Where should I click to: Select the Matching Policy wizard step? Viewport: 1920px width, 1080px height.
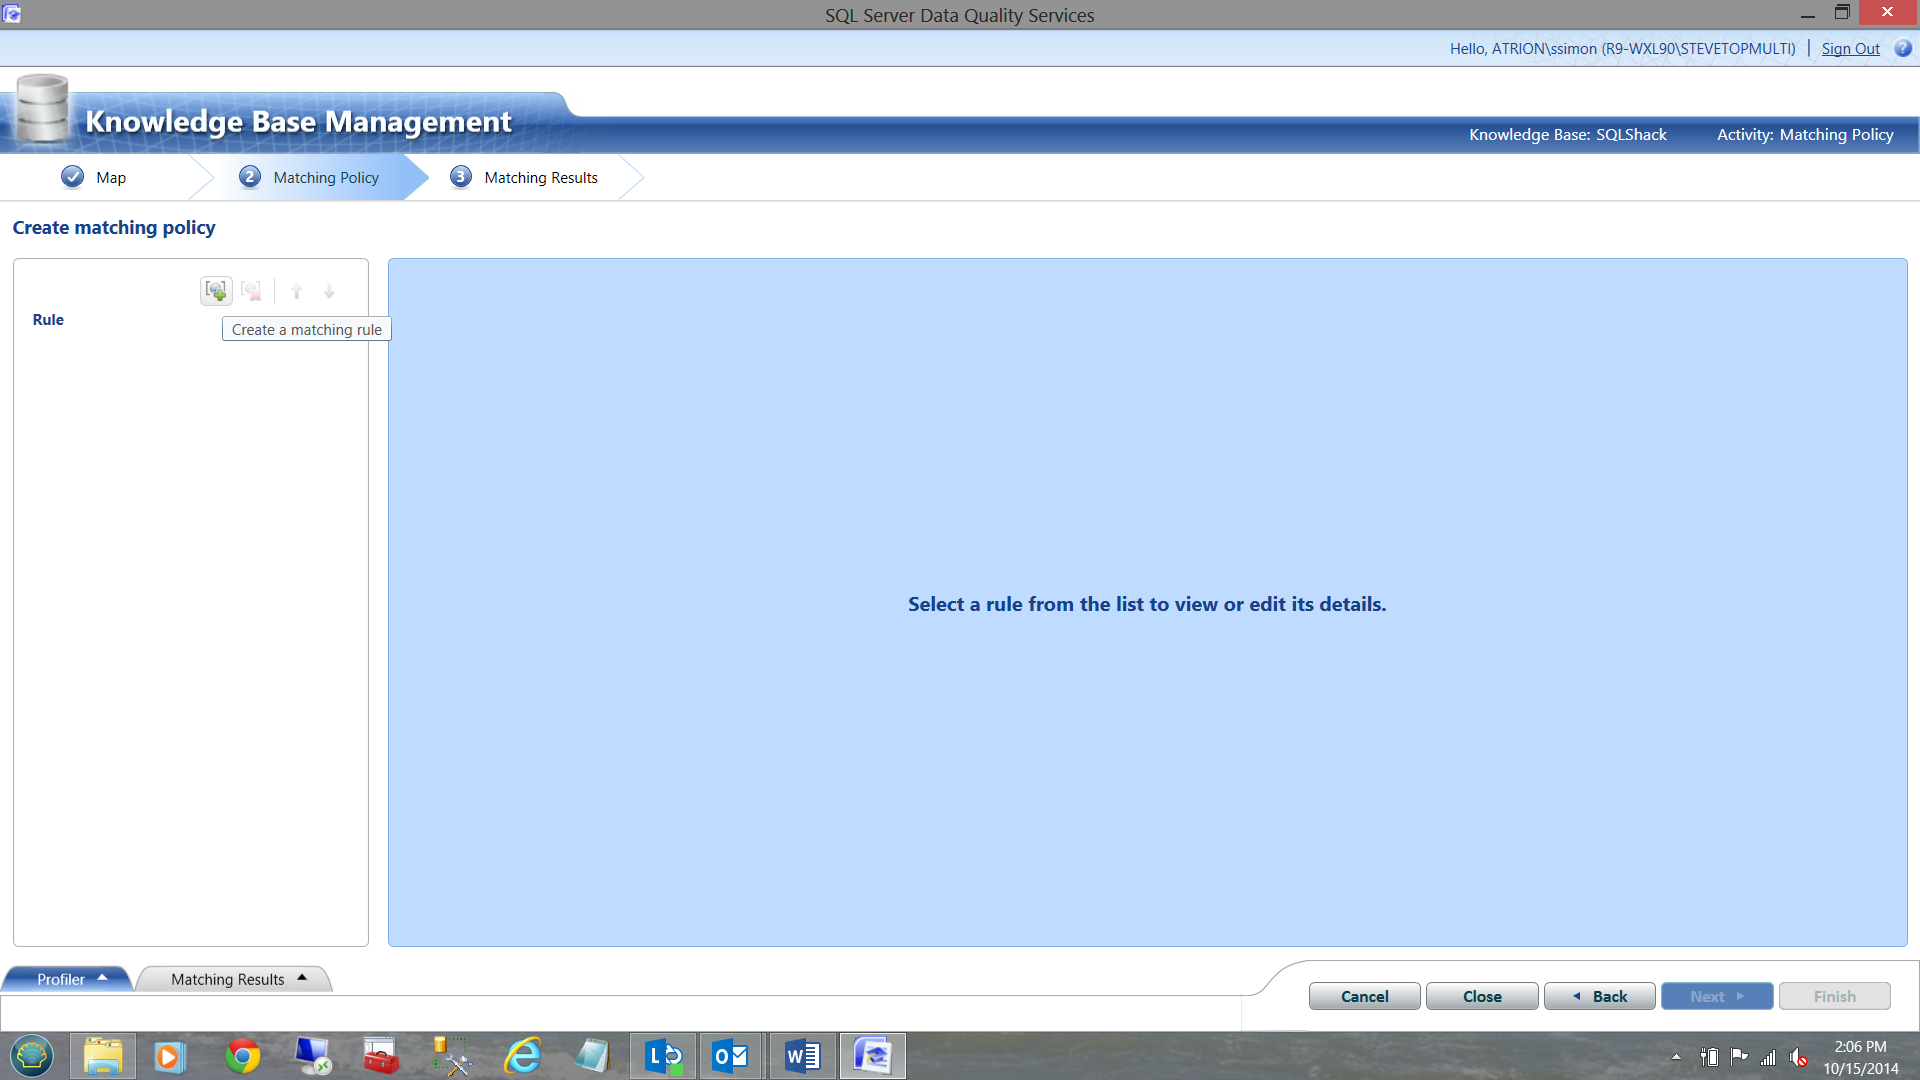(x=312, y=177)
